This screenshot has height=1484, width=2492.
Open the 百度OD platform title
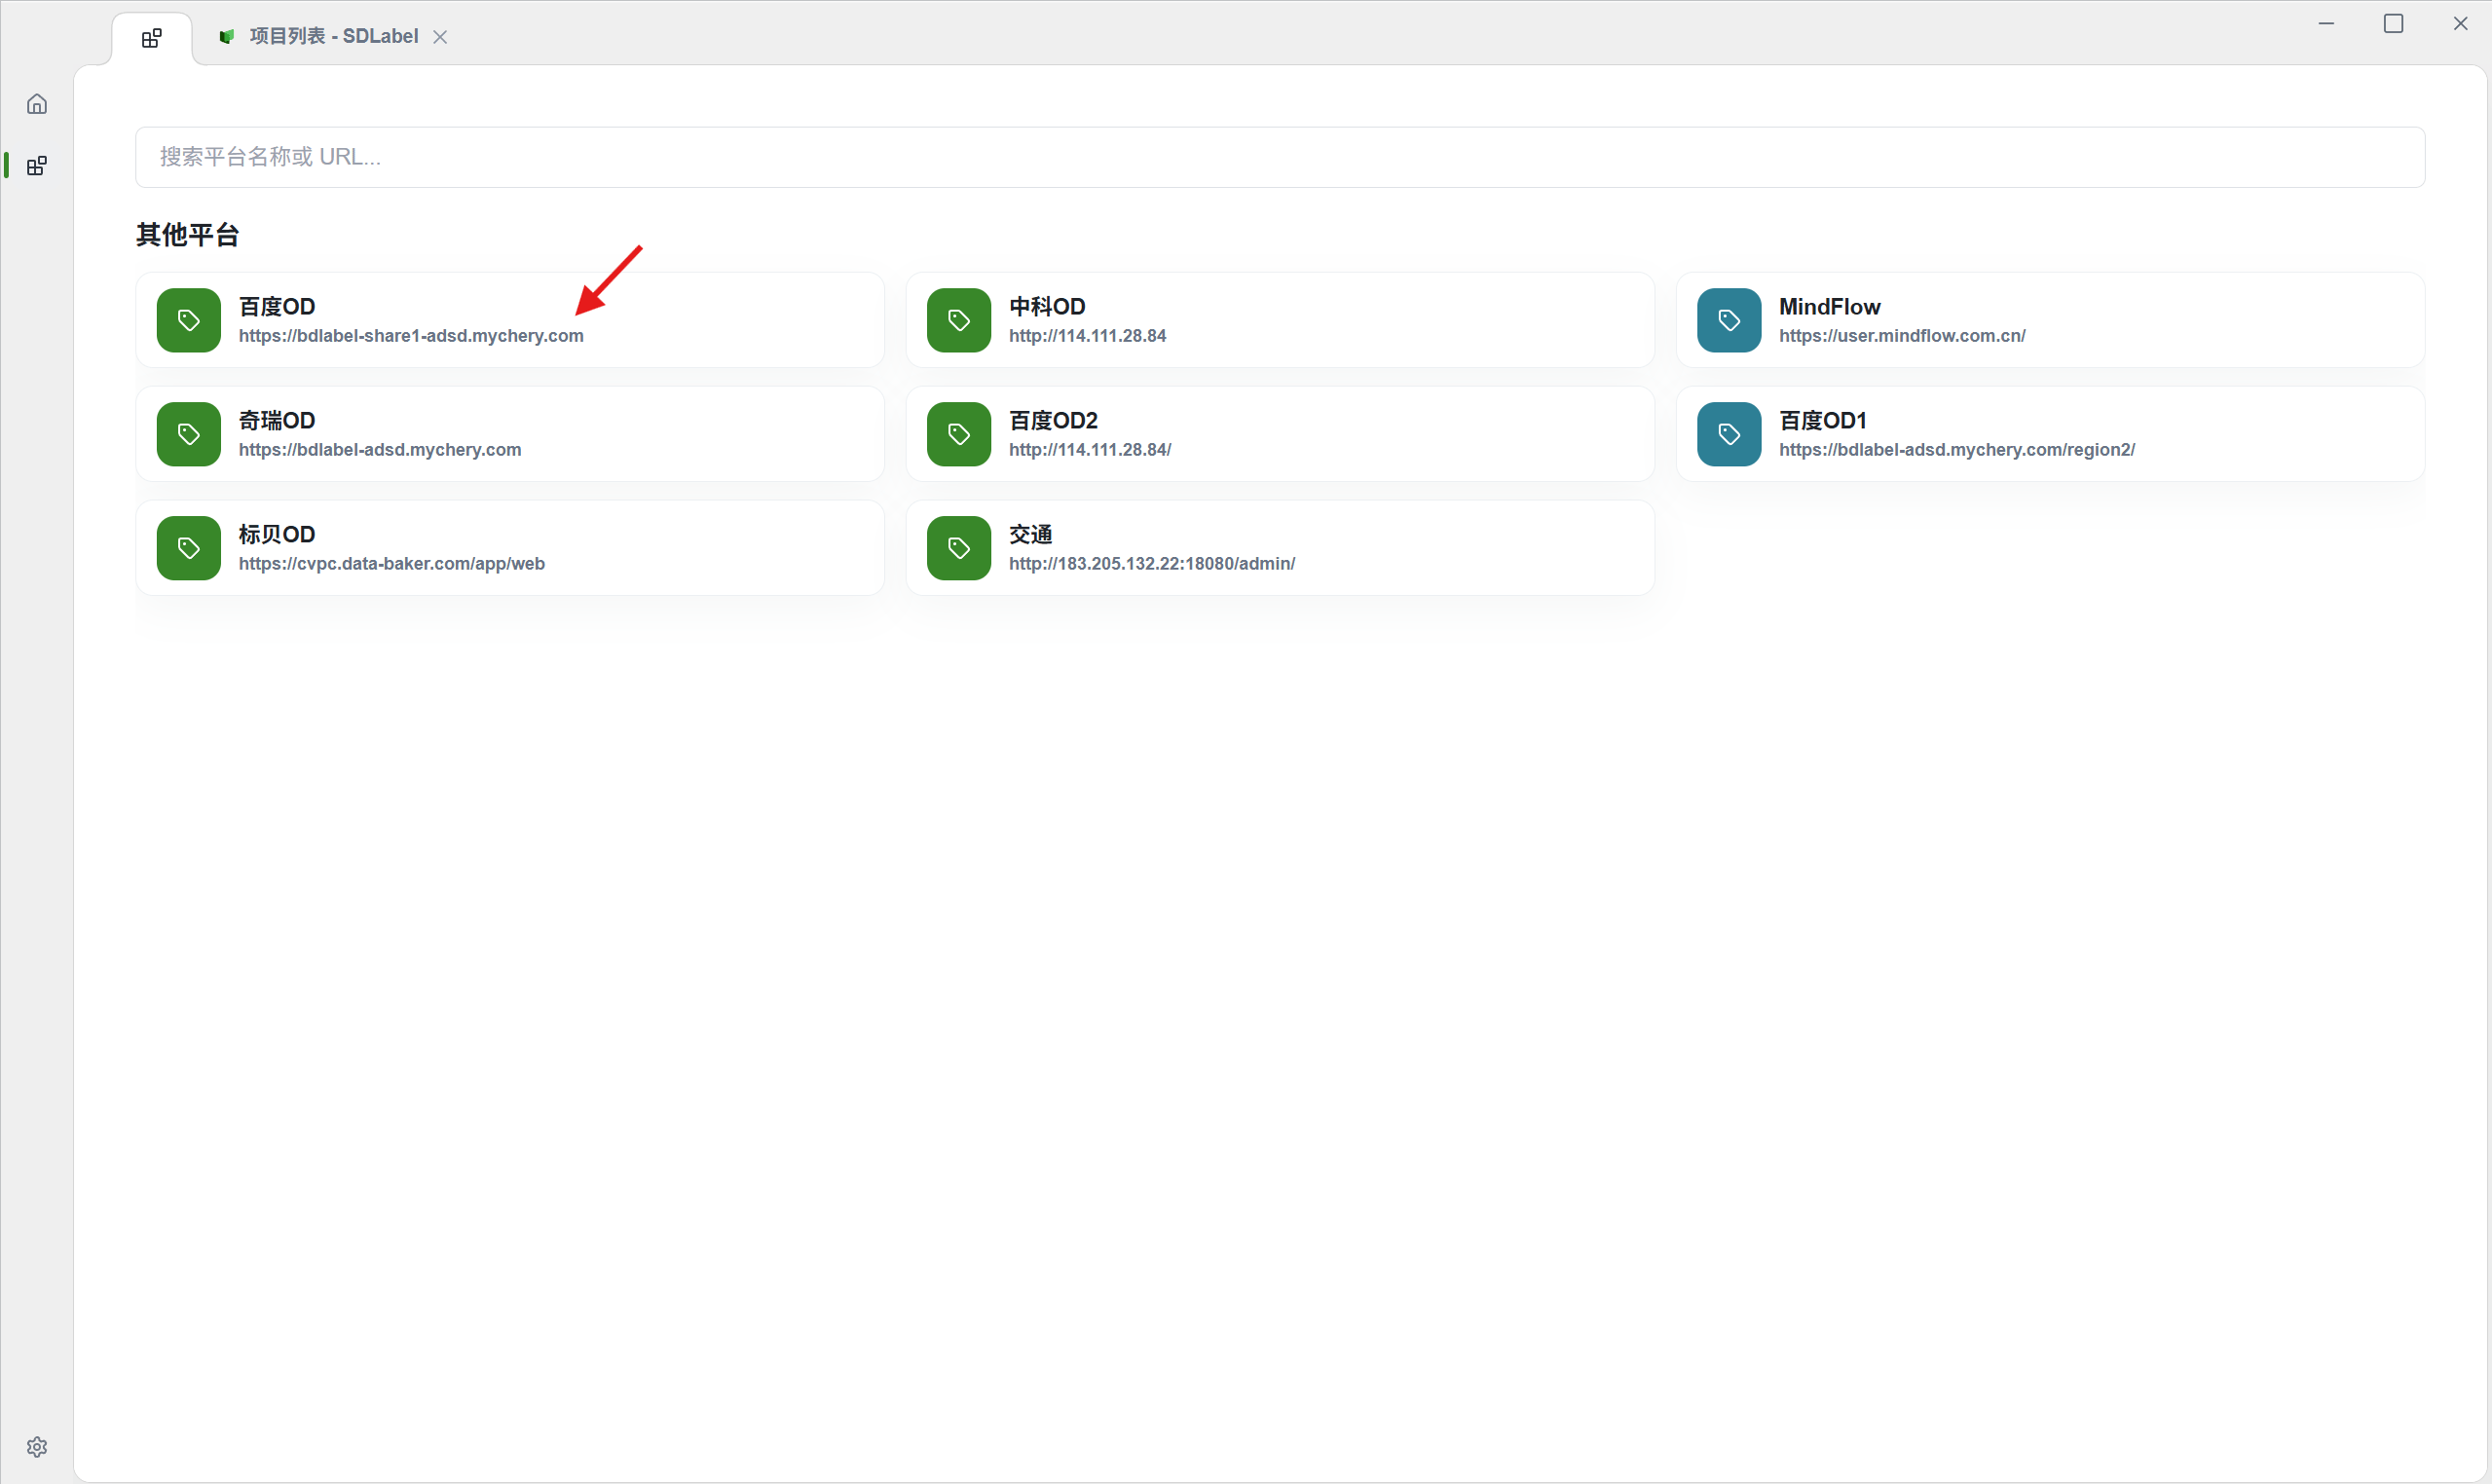[x=277, y=306]
